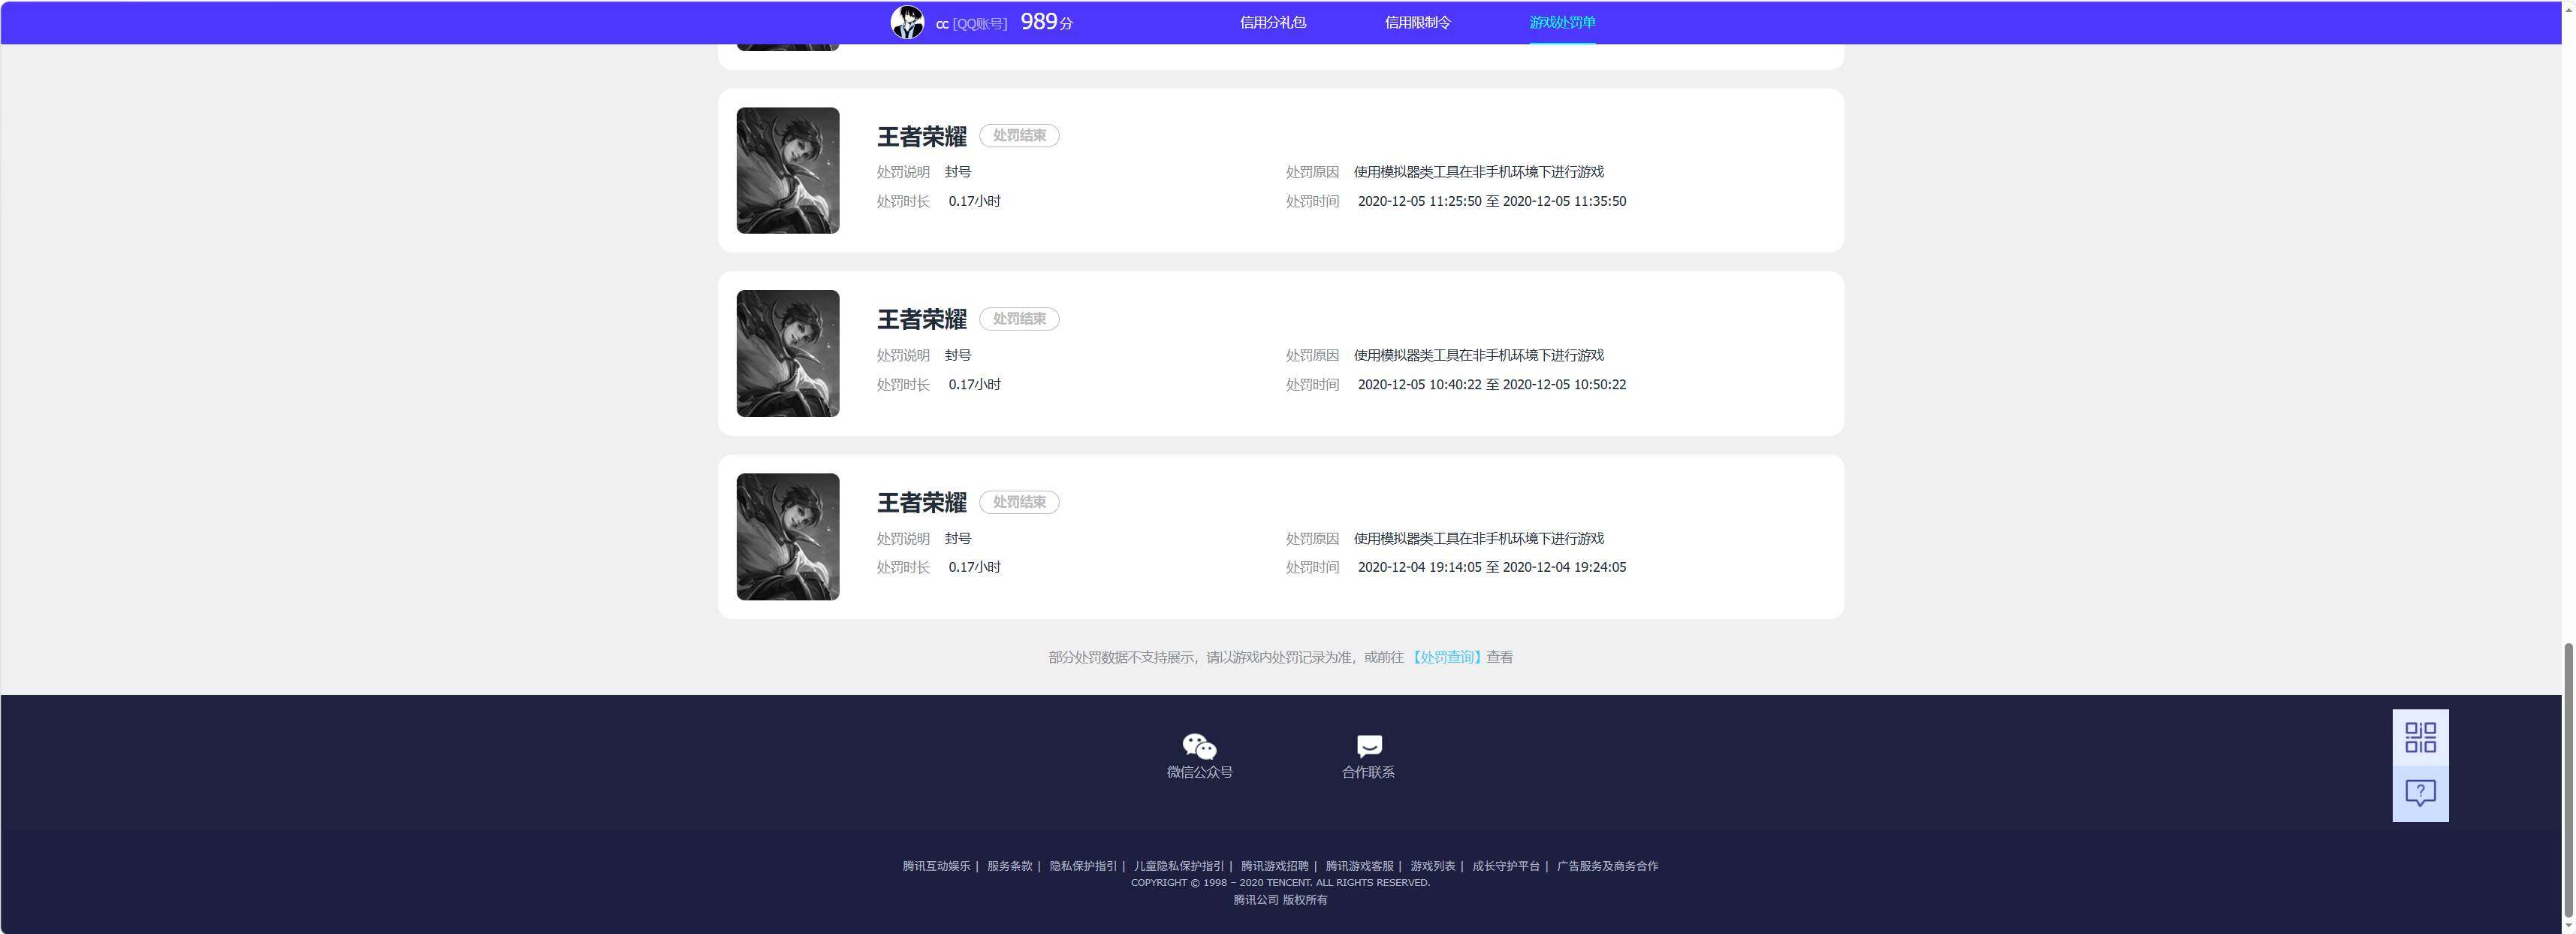Open the WeChat official account icon
Image resolution: width=2576 pixels, height=934 pixels.
point(1199,746)
